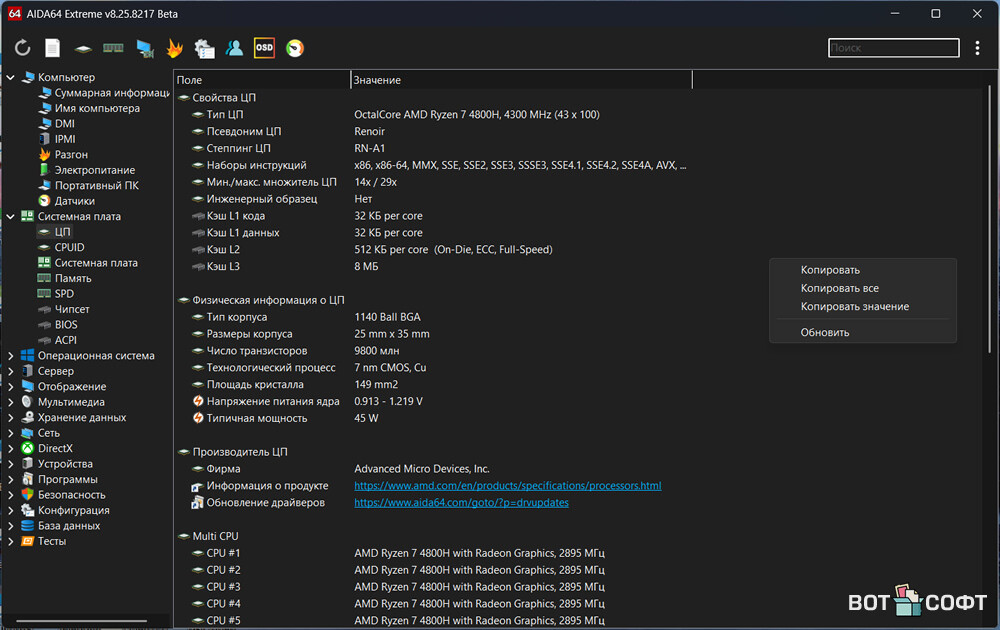Open the gear with checklist settings icon
The height and width of the screenshot is (630, 1000).
[204, 48]
